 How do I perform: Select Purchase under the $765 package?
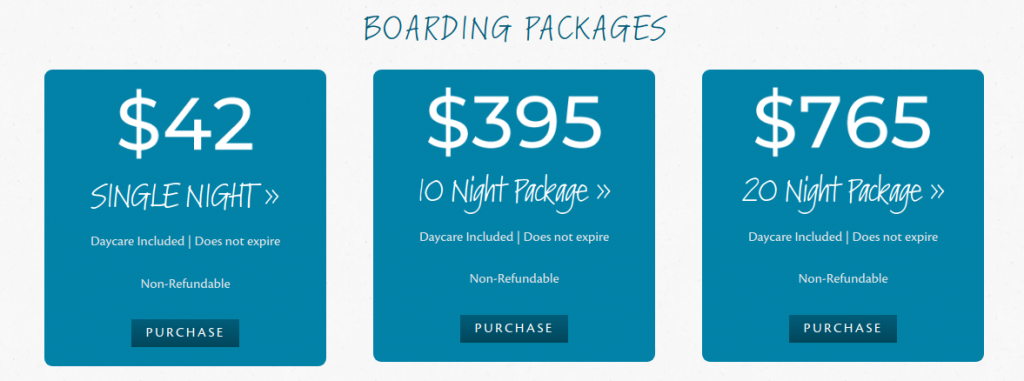pos(842,328)
